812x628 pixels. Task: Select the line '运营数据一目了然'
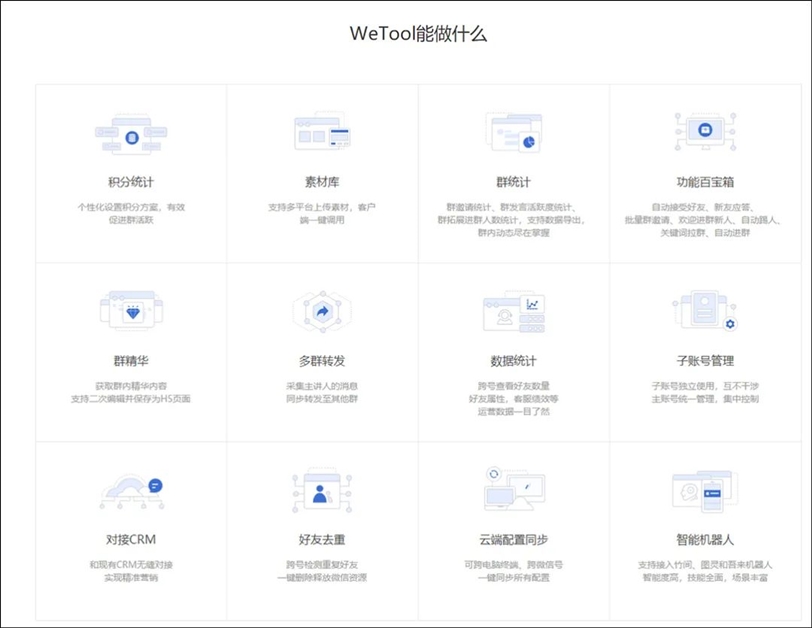[x=514, y=411]
